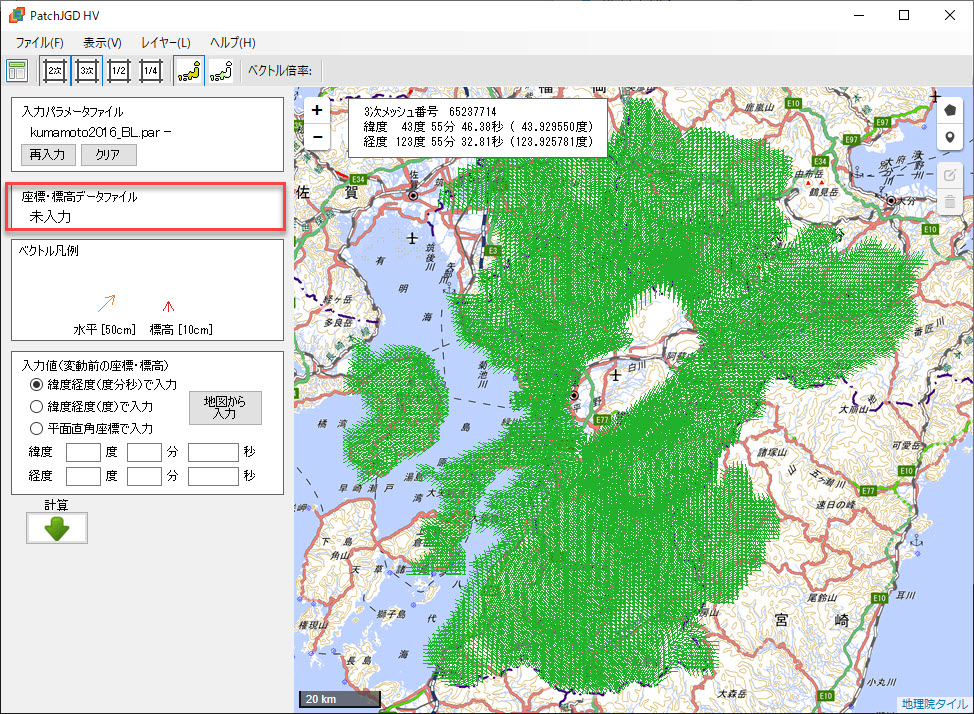This screenshot has width=974, height=714.
Task: Show the 1/4 mesh grid
Action: coord(150,71)
